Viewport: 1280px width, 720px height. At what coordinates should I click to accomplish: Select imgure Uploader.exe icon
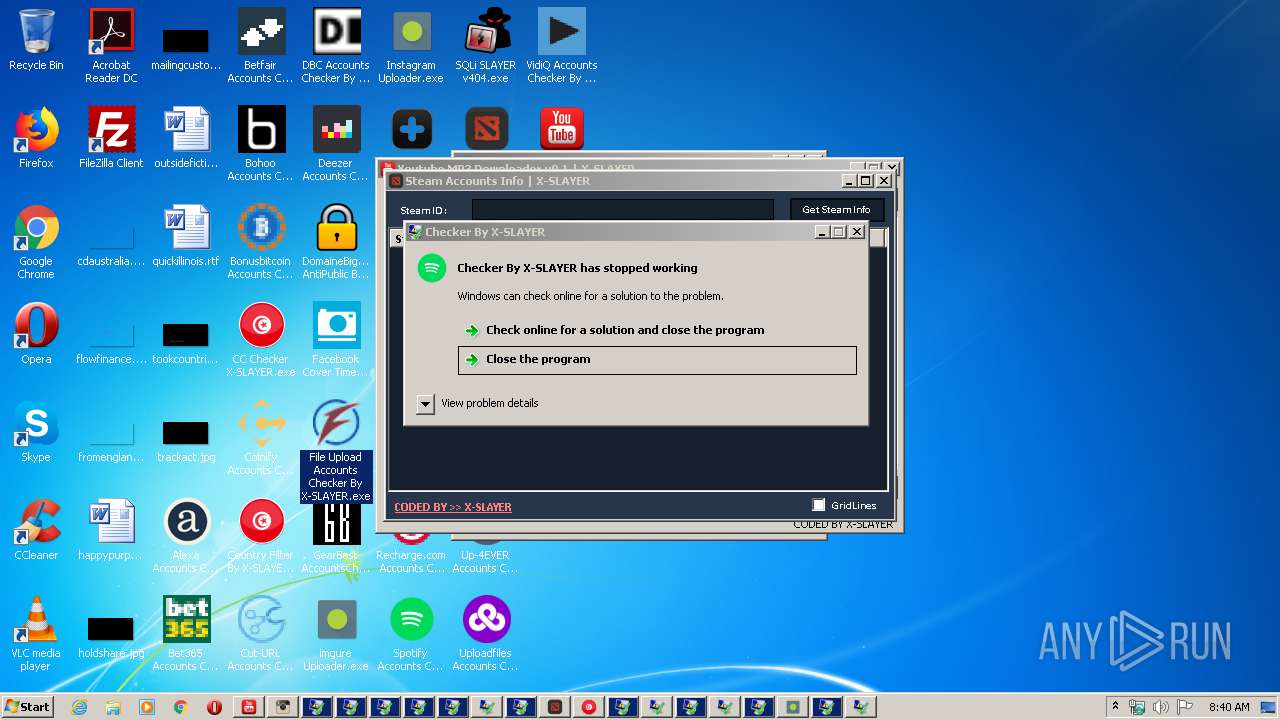(x=336, y=633)
